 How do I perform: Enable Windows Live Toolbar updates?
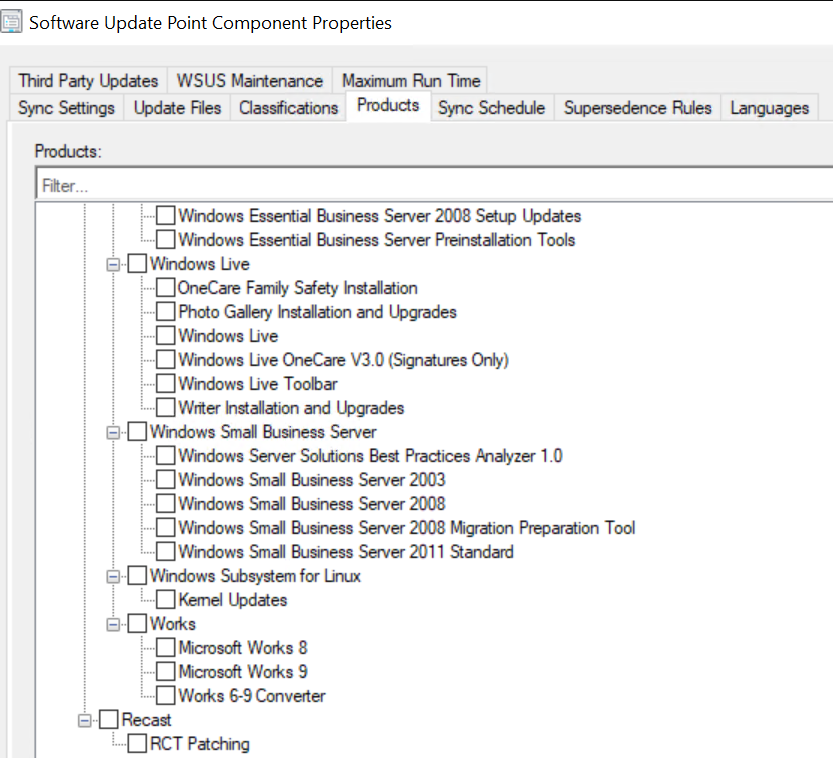tap(165, 383)
